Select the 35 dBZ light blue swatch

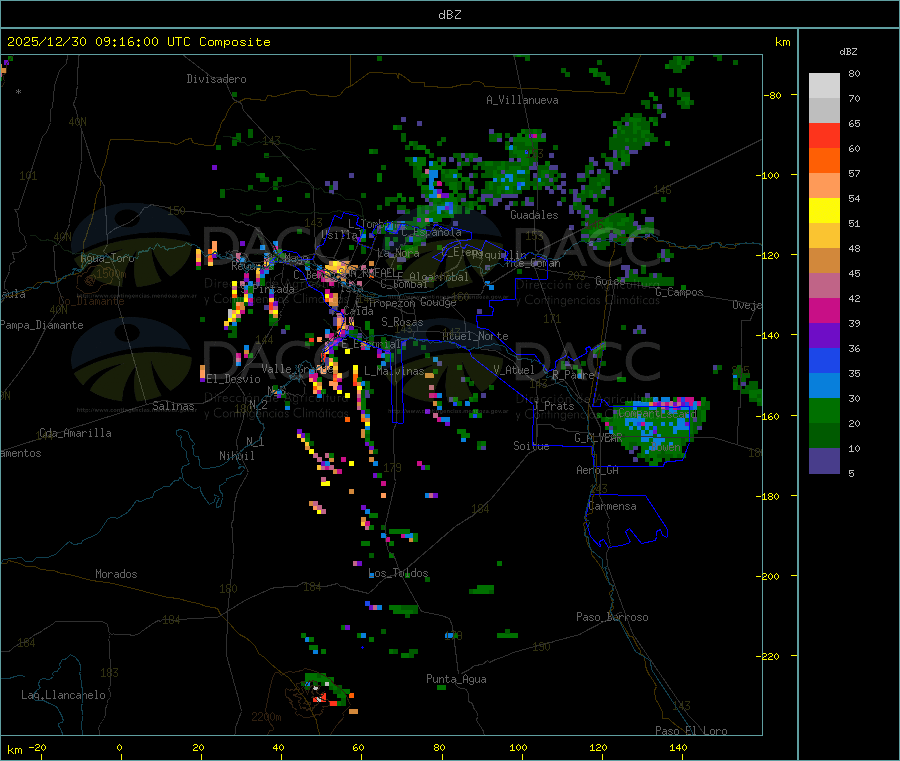point(824,386)
